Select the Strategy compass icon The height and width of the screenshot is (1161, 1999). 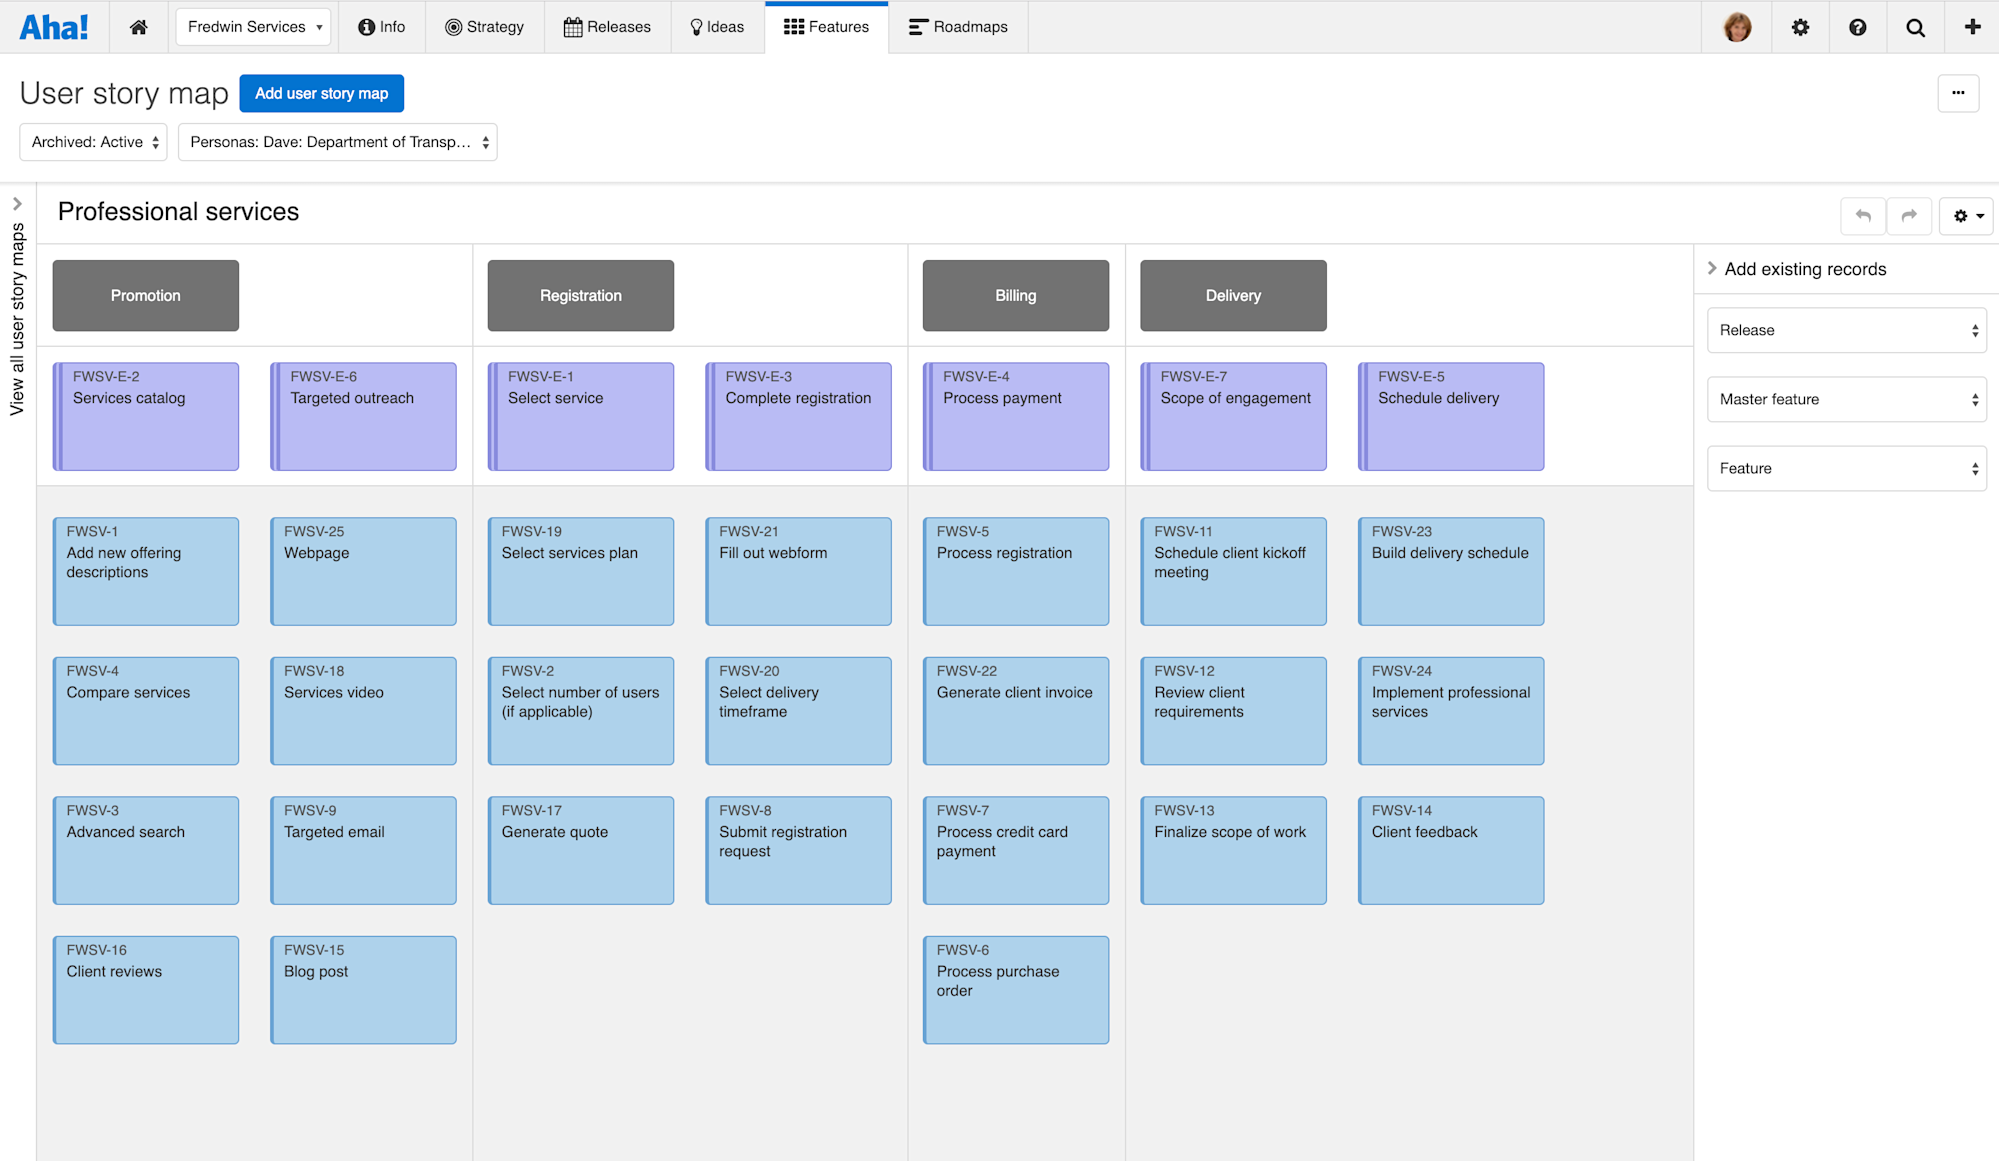coord(453,27)
